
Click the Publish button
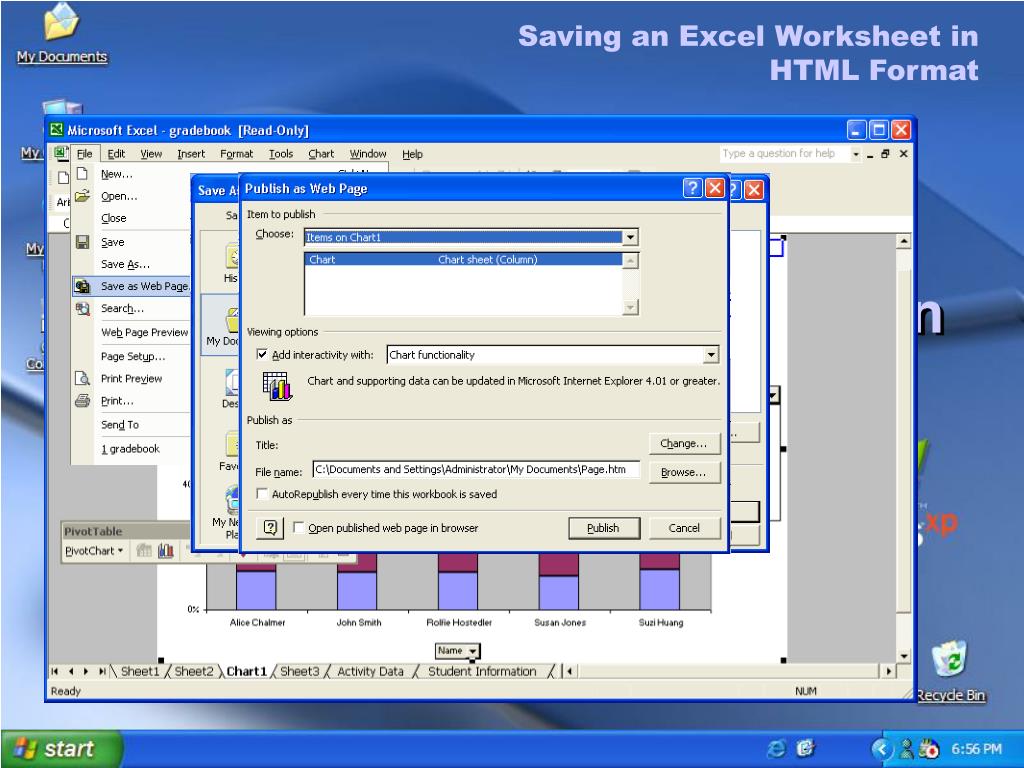(603, 528)
